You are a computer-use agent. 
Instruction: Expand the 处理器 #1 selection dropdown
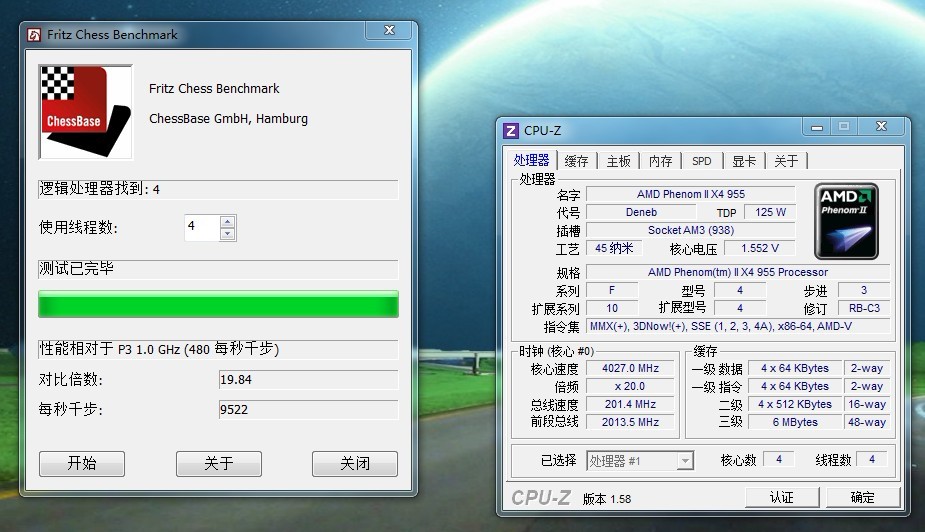[x=685, y=461]
